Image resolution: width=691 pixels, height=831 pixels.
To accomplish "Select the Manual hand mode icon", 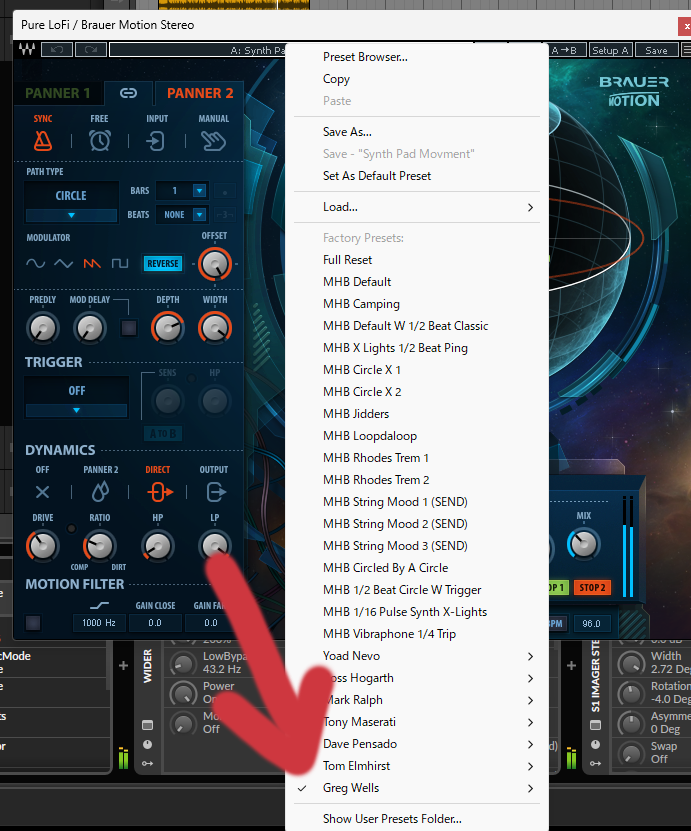I will tap(213, 140).
